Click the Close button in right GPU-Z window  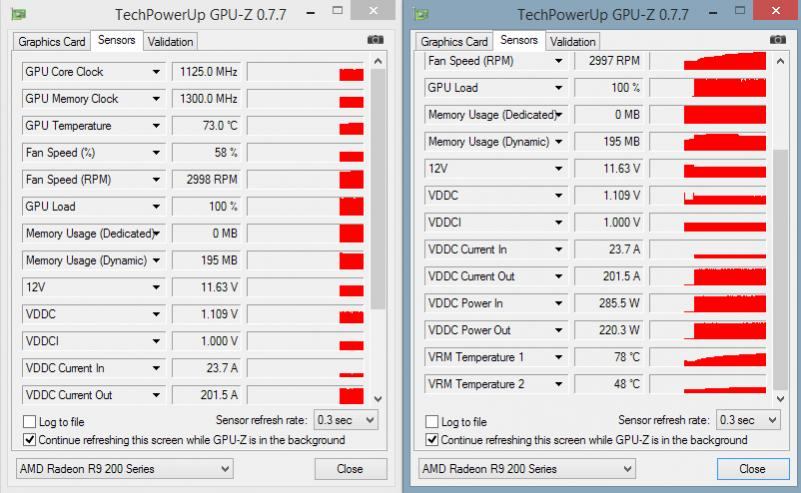753,469
